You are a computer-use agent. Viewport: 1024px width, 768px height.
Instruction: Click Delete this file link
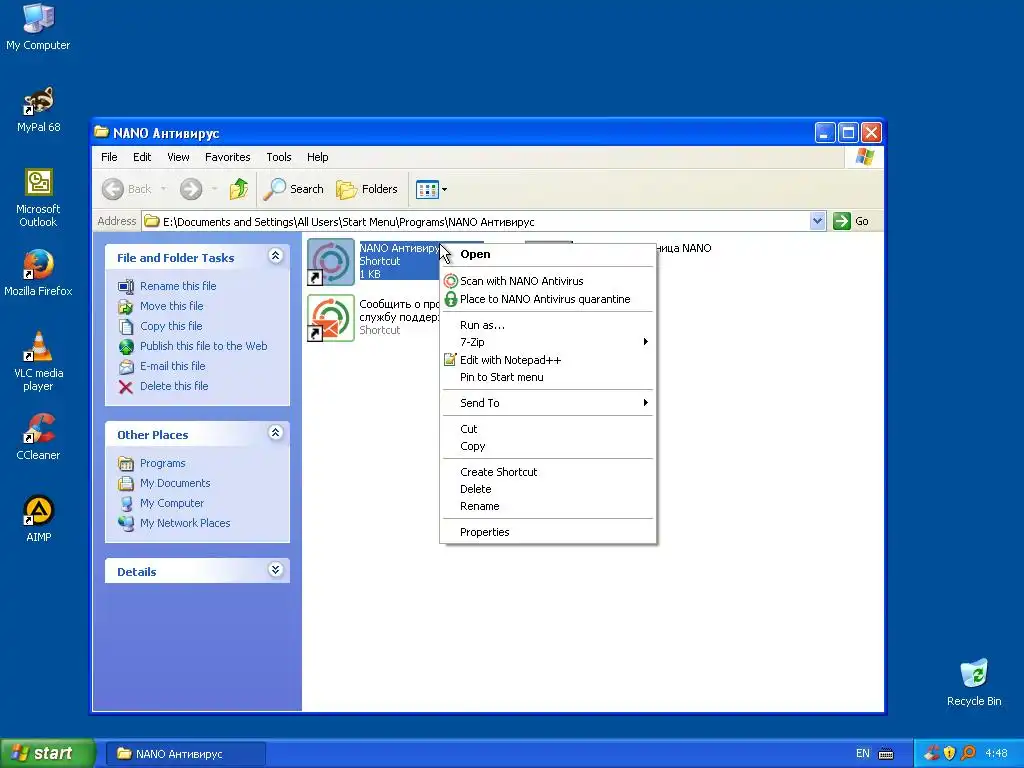[174, 387]
